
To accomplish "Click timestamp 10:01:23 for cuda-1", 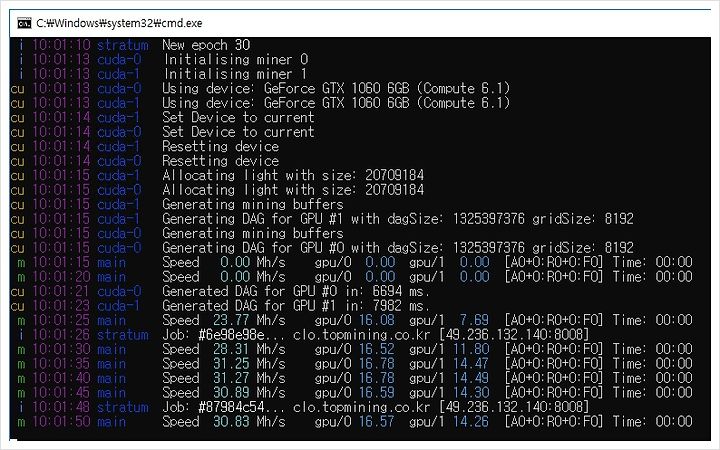I will tap(62, 306).
